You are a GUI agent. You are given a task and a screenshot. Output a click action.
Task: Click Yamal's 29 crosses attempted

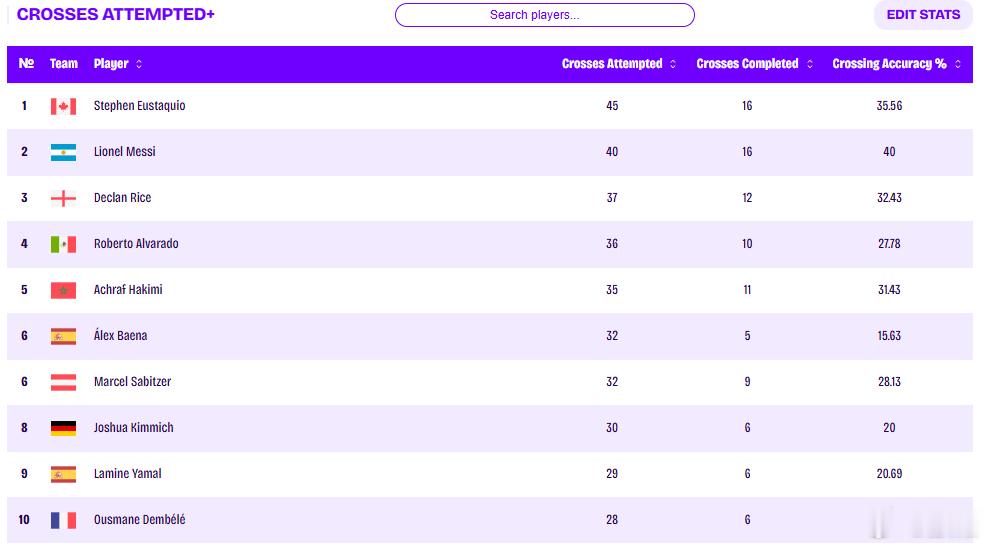(x=612, y=474)
